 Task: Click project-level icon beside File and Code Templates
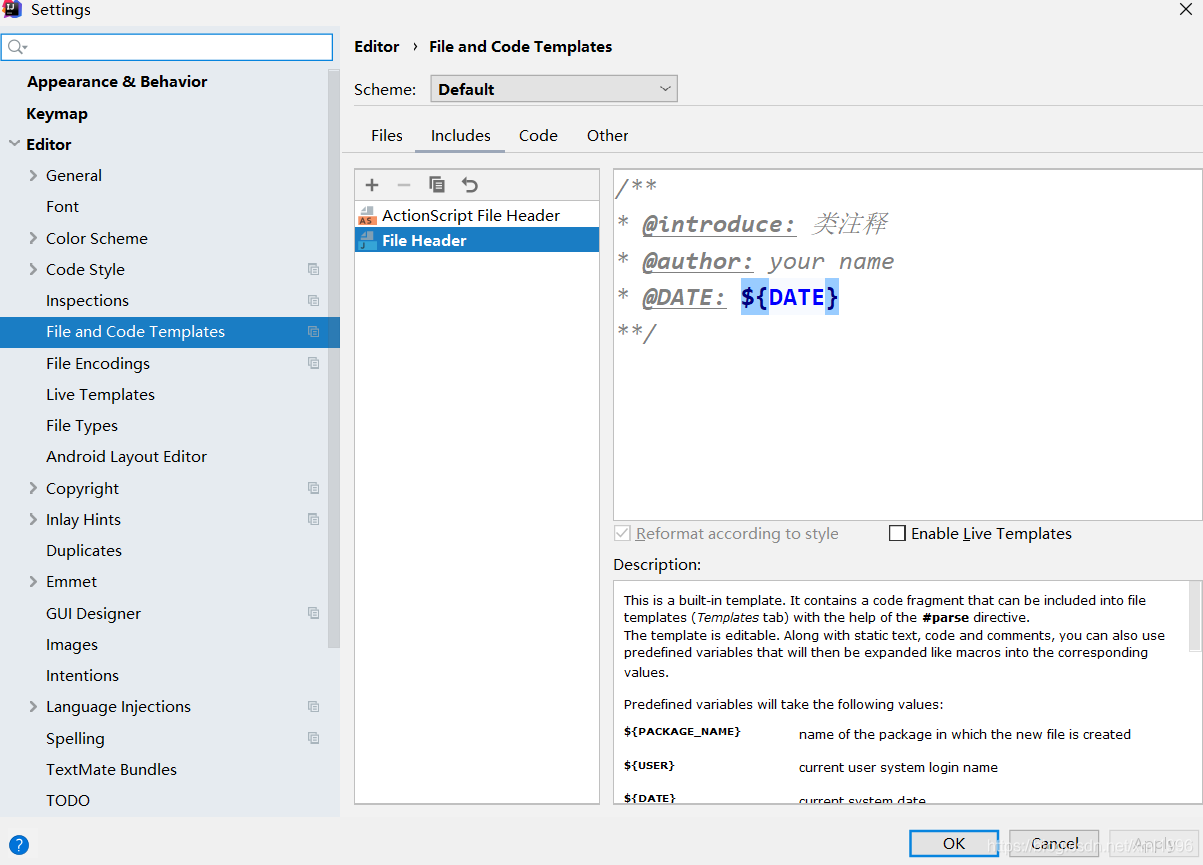pyautogui.click(x=314, y=332)
